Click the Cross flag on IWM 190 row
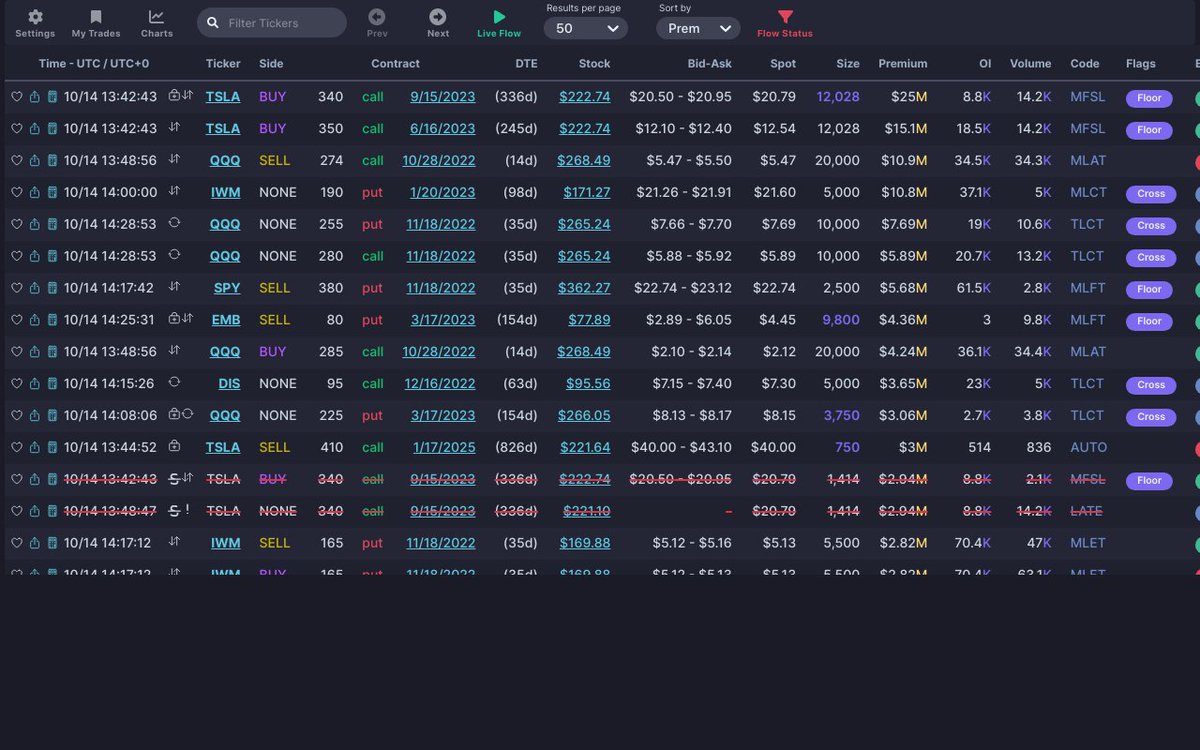Image resolution: width=1200 pixels, height=750 pixels. [x=1151, y=194]
